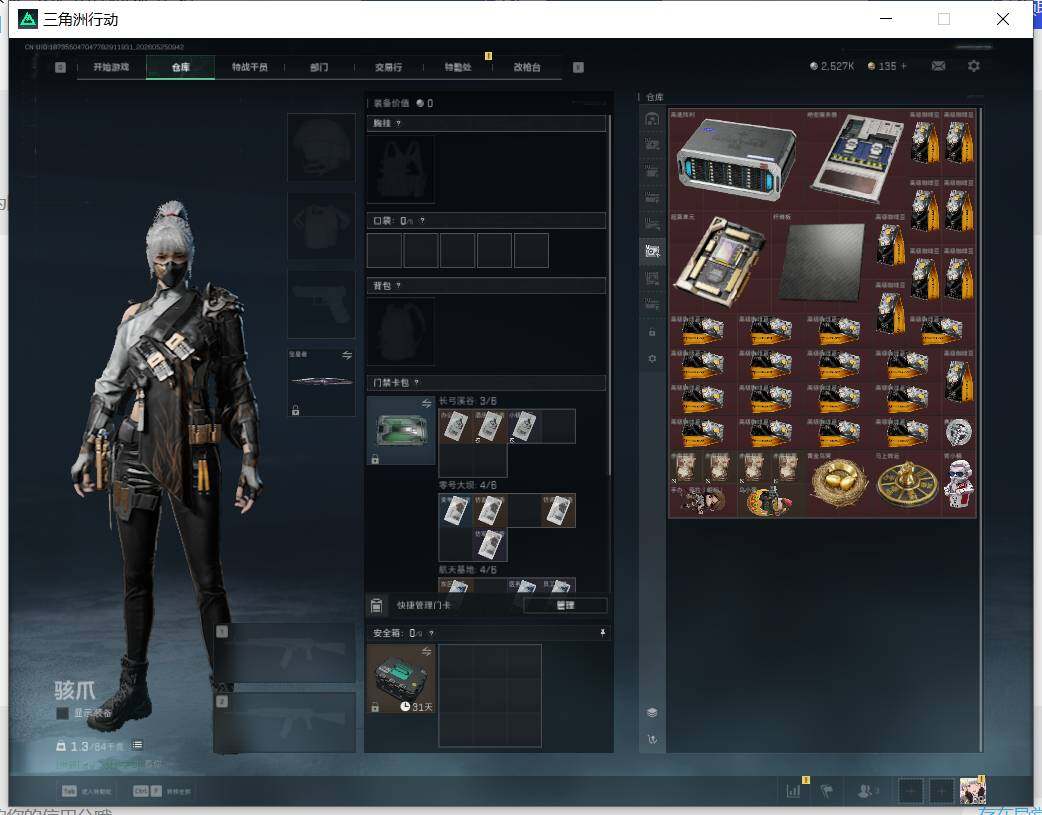Screen dimensions: 1042x815
Task: Click the warehouse lock icon
Action: coord(652,332)
